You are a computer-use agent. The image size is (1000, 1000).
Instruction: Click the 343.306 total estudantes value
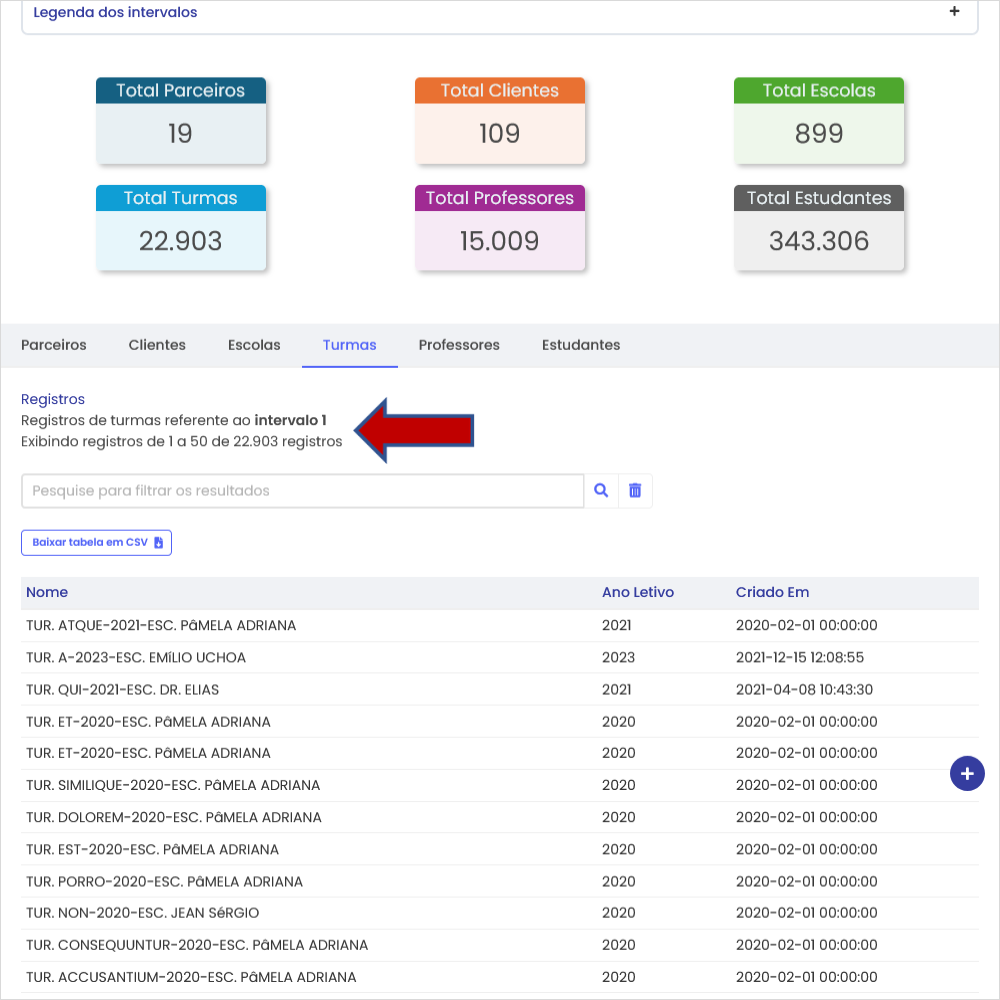pos(819,241)
